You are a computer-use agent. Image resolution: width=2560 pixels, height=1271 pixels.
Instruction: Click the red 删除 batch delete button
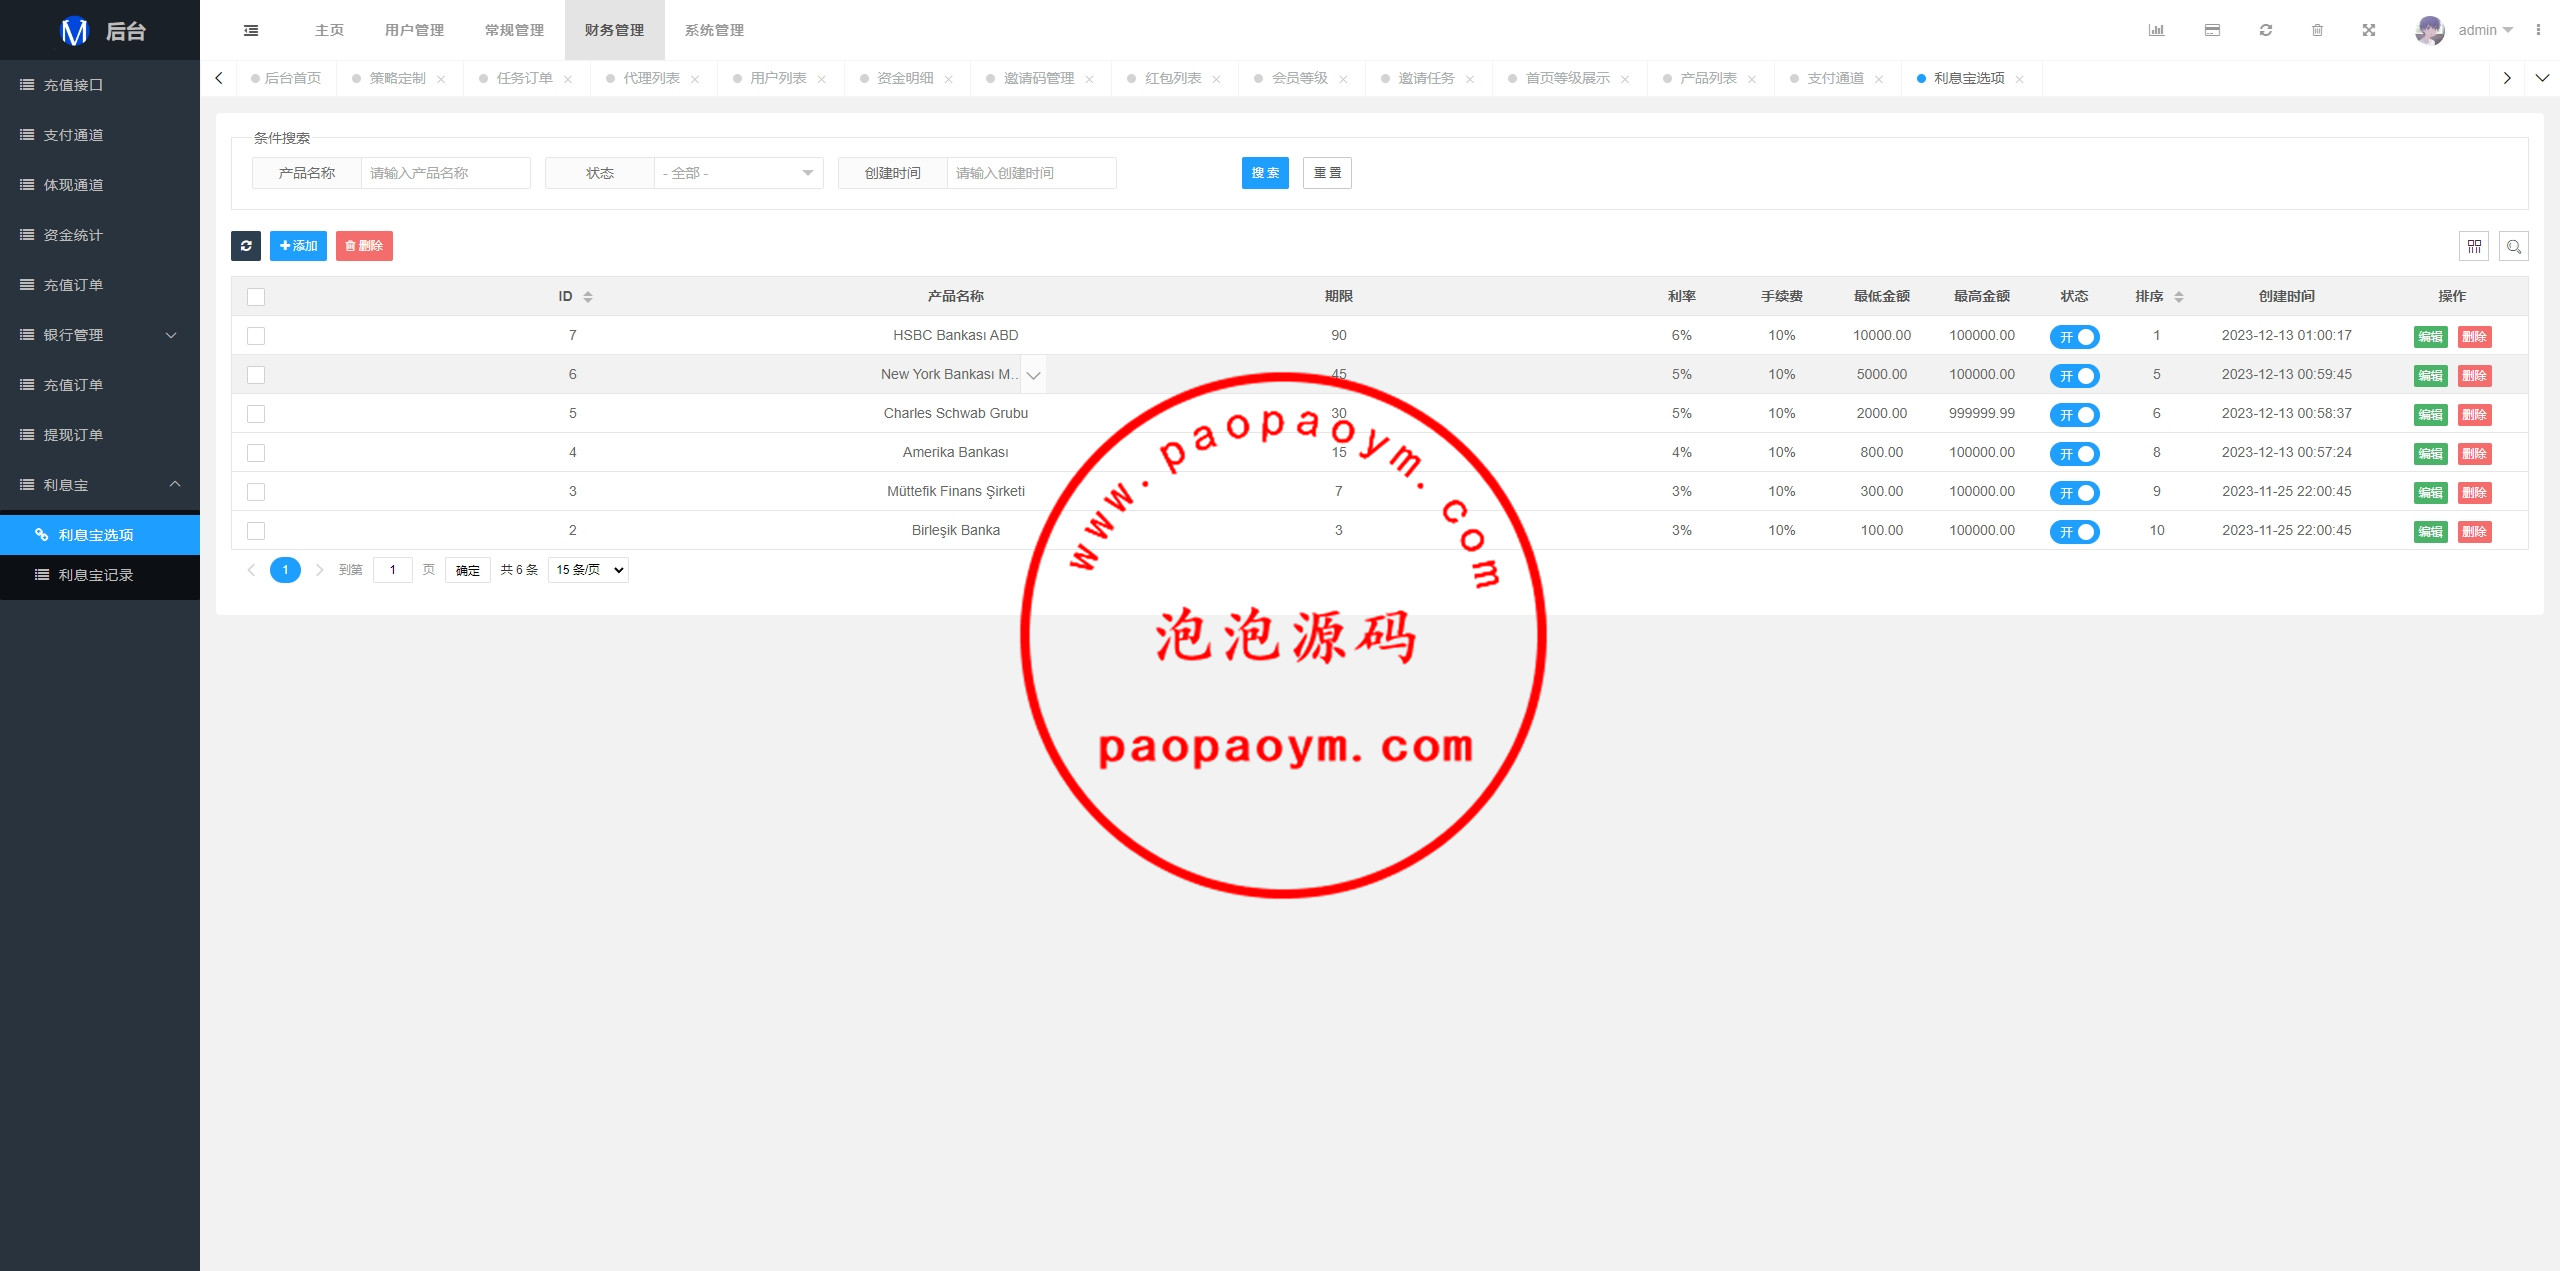(x=364, y=246)
